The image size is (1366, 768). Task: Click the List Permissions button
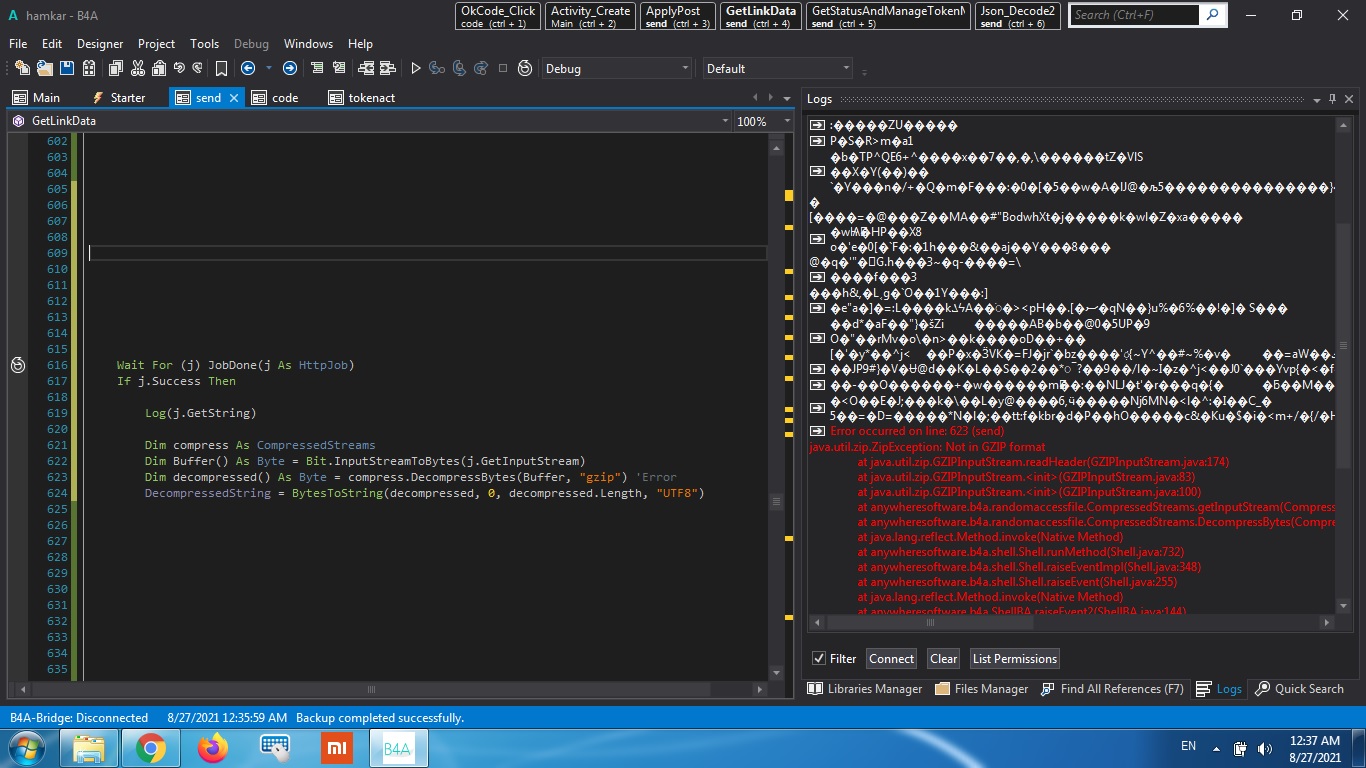[x=1014, y=658]
